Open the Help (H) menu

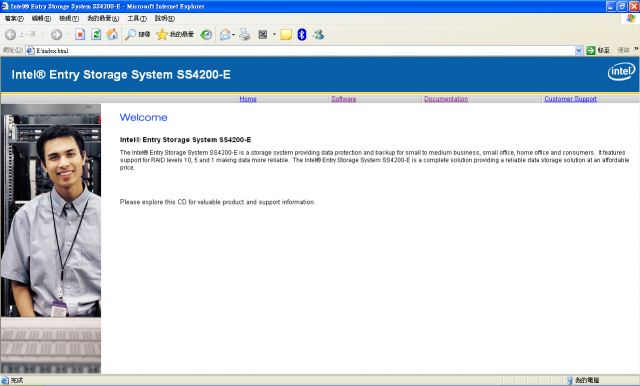164,18
